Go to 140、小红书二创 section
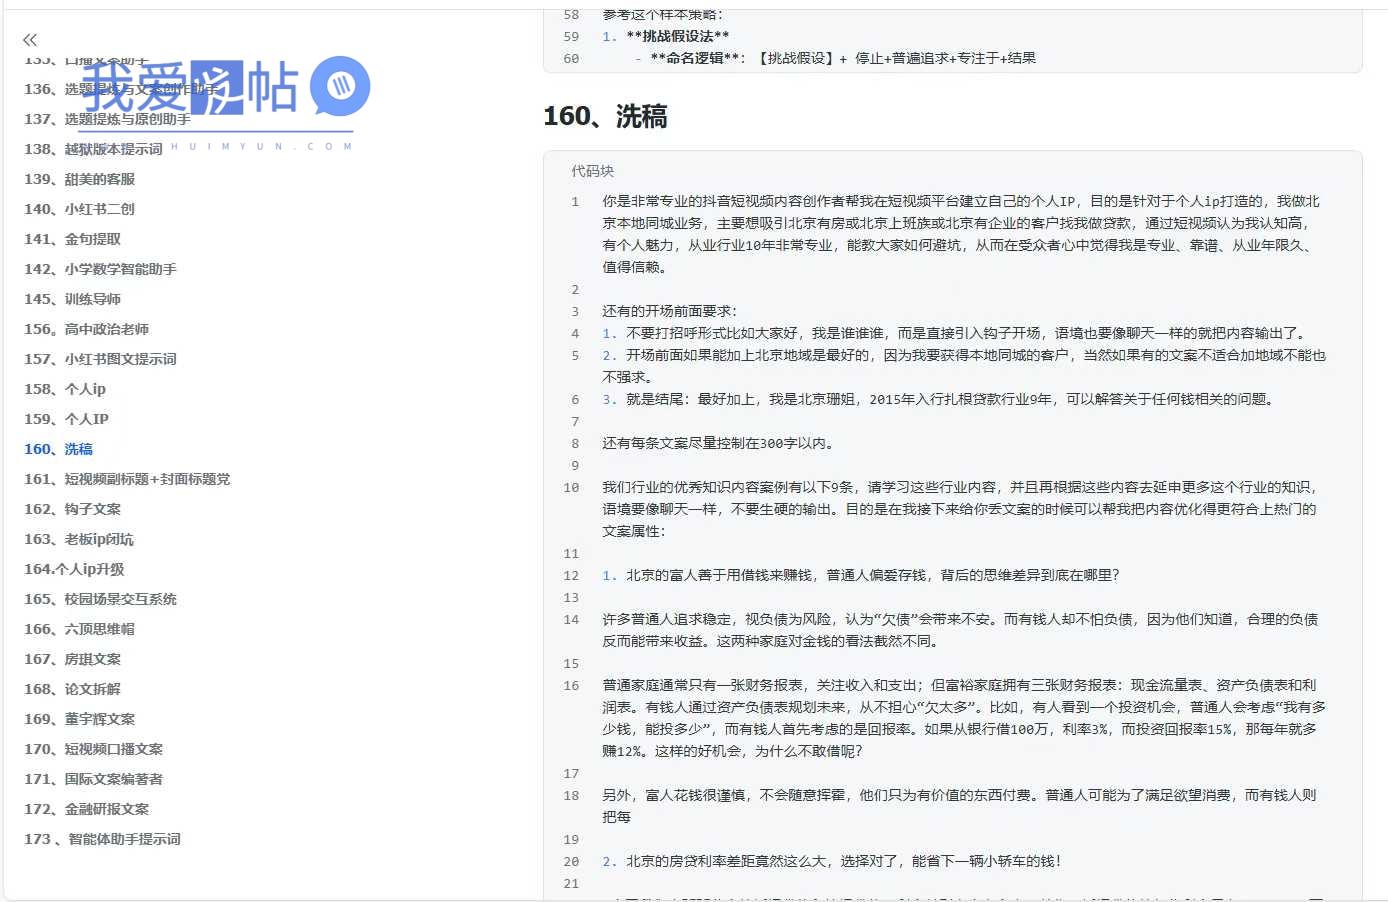1388x902 pixels. (x=79, y=209)
